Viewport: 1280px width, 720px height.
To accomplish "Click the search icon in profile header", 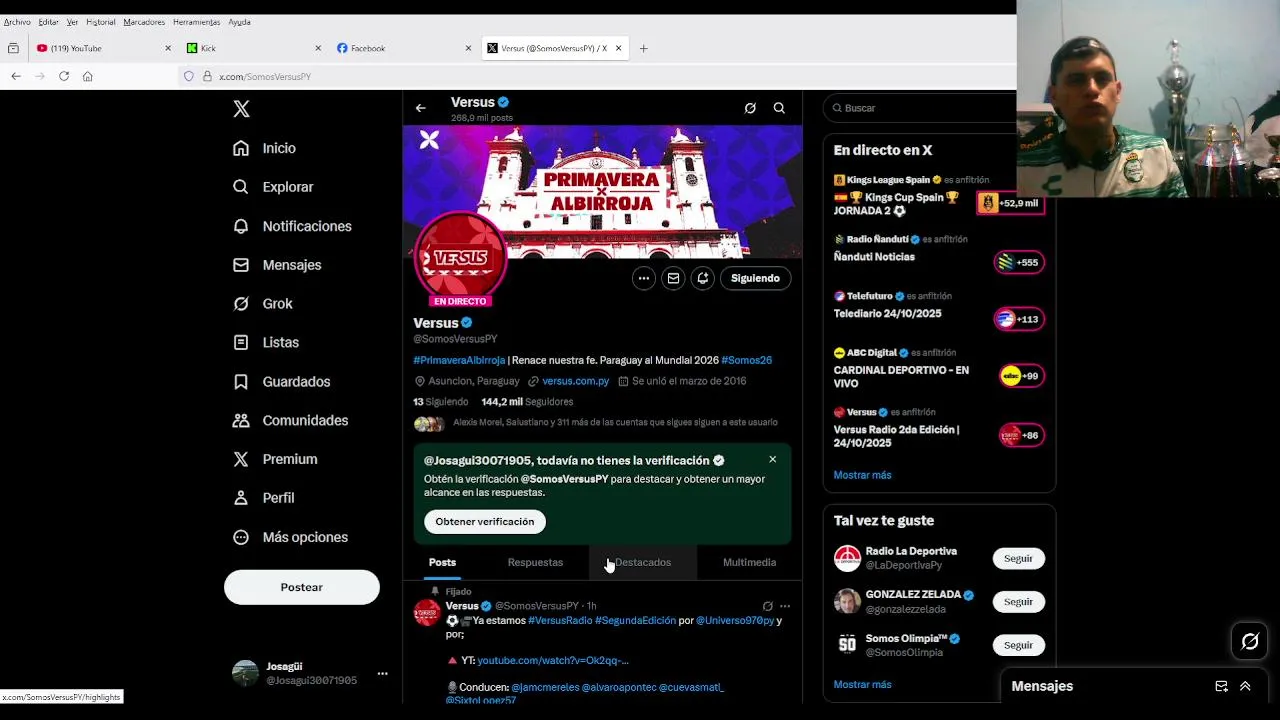I will point(779,108).
